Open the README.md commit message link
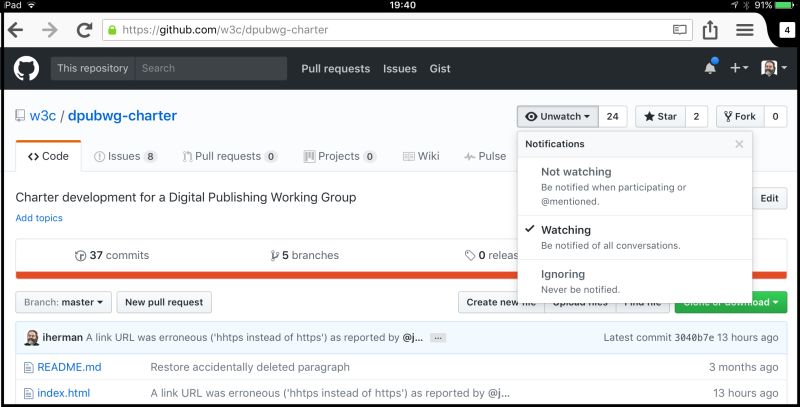The image size is (800, 407). pyautogui.click(x=250, y=367)
